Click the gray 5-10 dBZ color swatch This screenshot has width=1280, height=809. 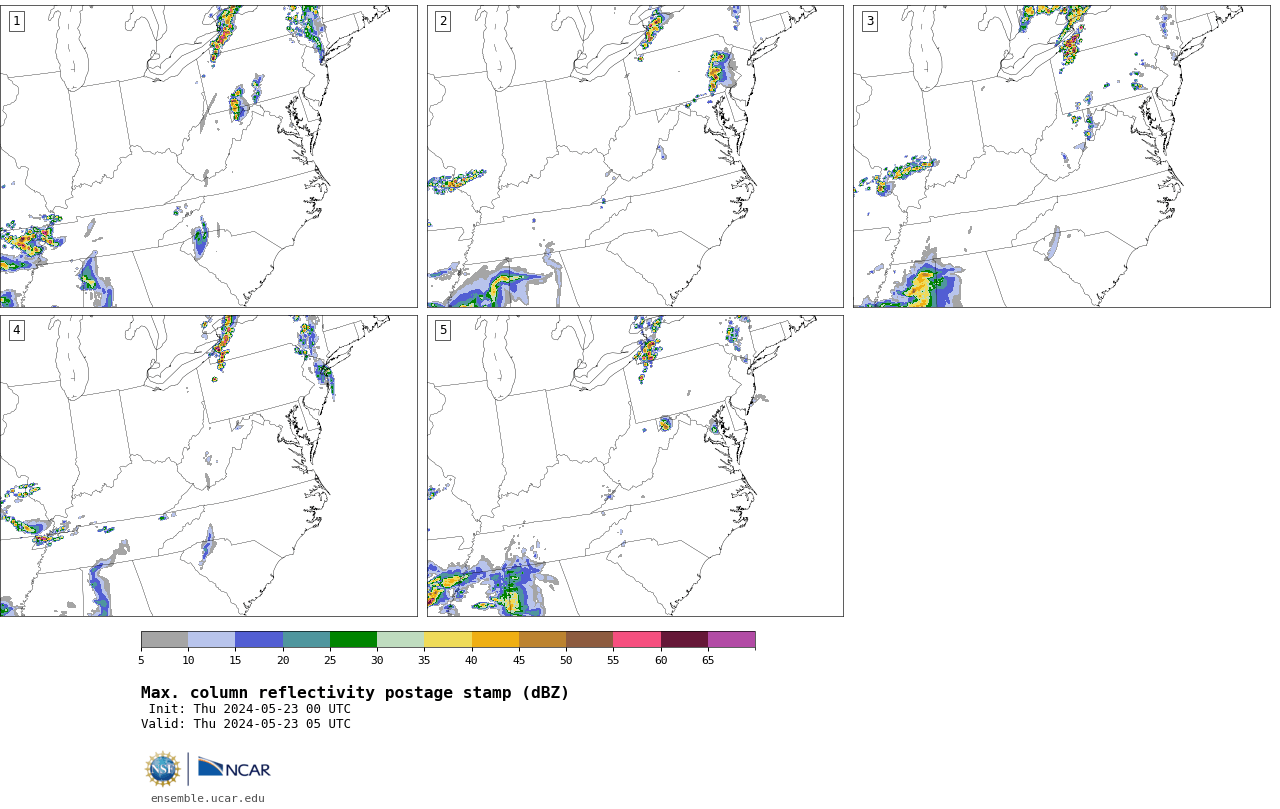tap(164, 640)
